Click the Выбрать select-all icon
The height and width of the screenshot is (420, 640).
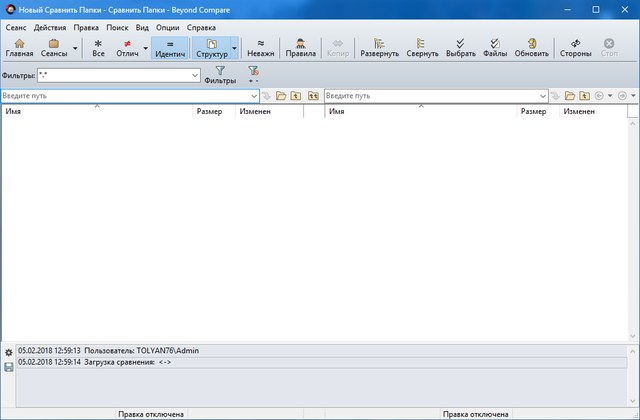(460, 47)
